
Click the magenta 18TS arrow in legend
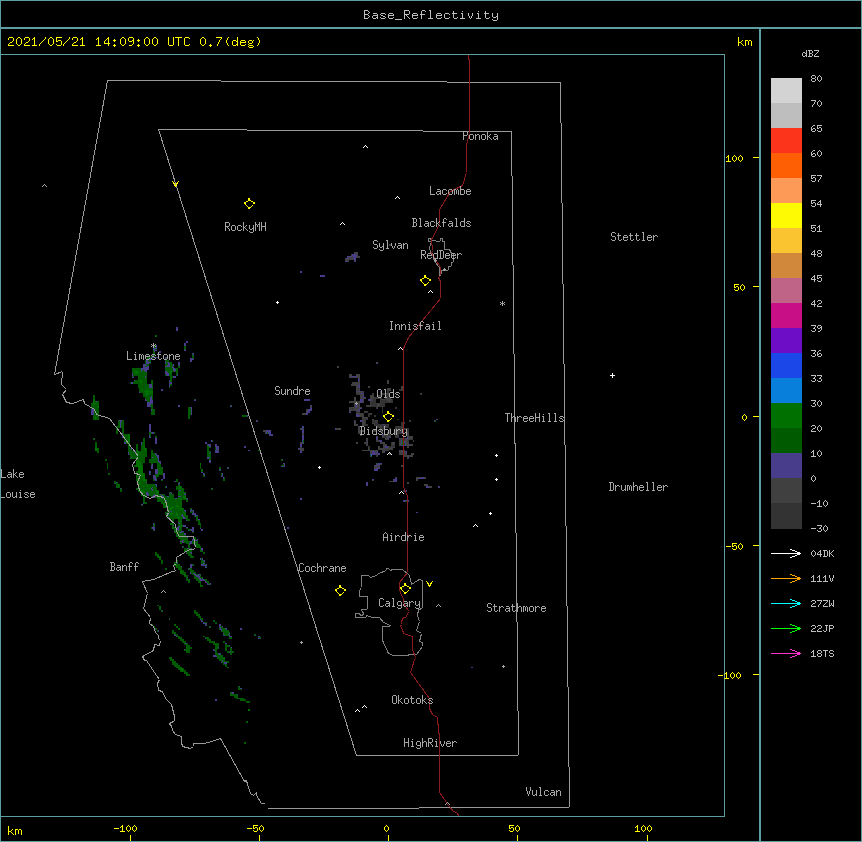click(x=786, y=653)
